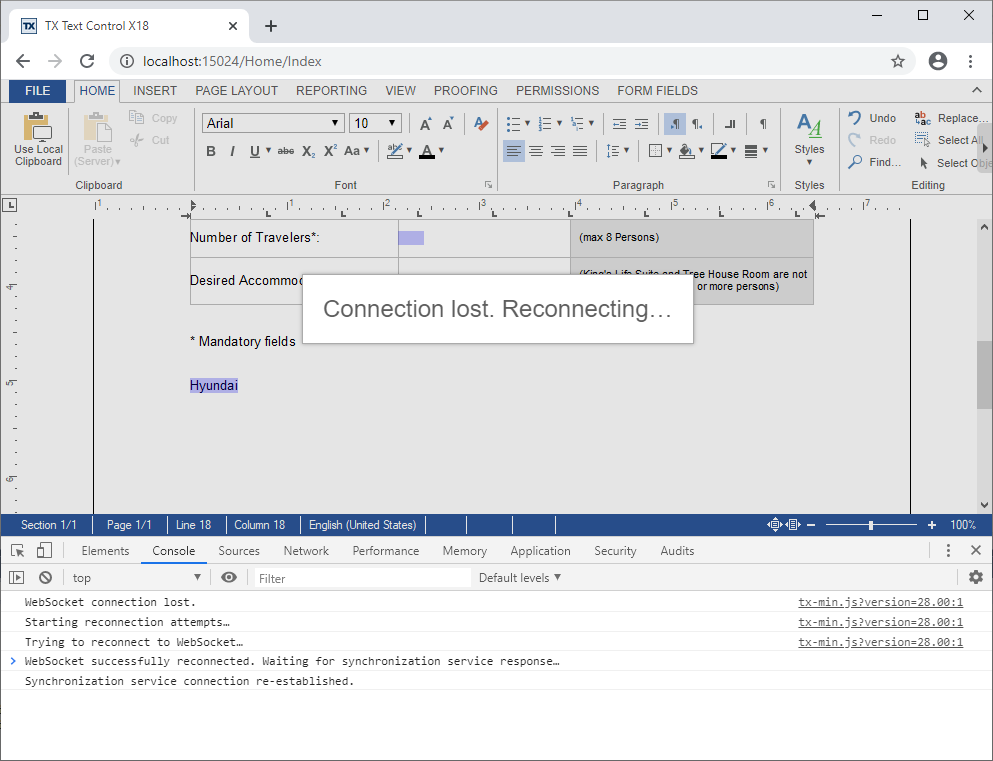
Task: Clear the DevTools console
Action: [x=45, y=578]
